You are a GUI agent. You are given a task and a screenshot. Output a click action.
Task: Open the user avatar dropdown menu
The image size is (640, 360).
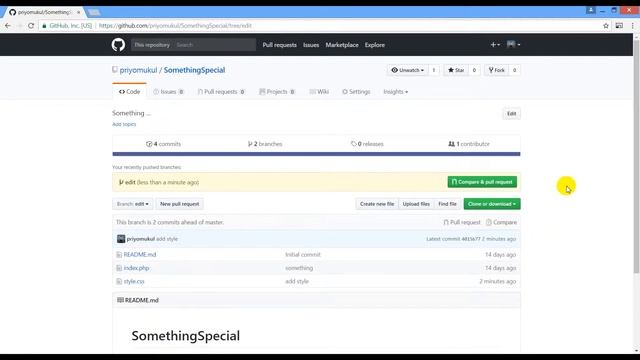tap(513, 44)
